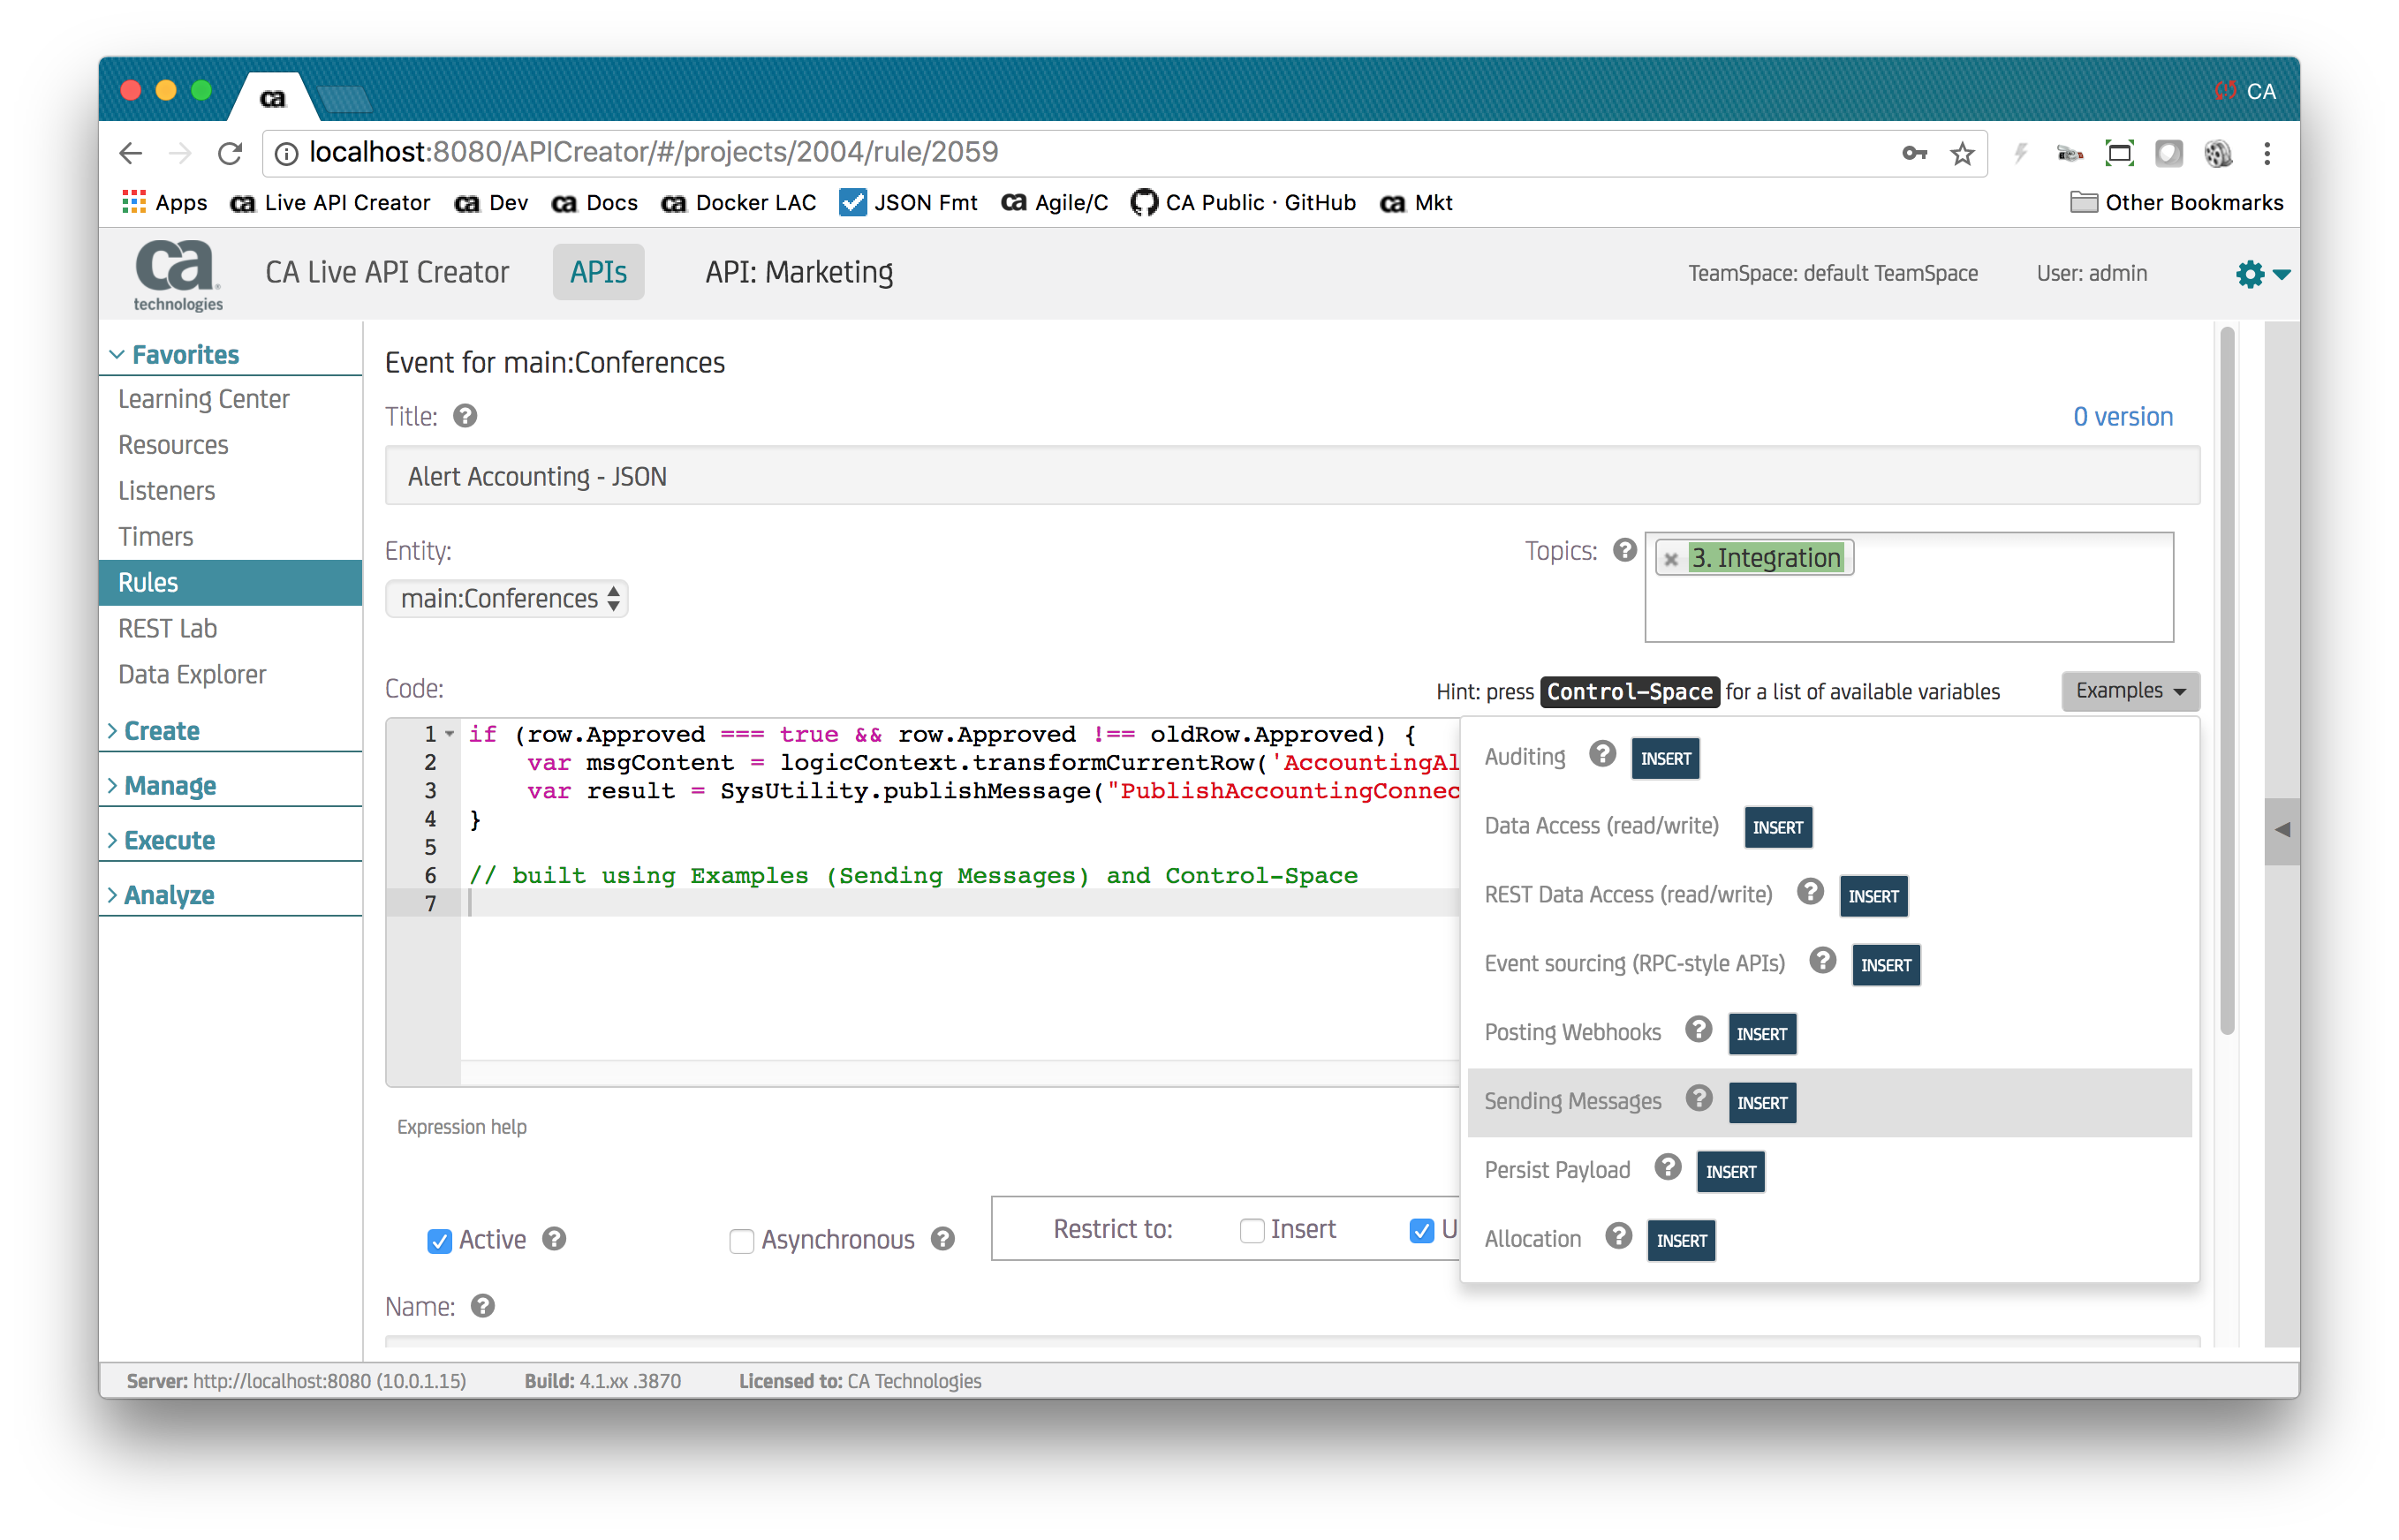
Task: Open the main:Conferences entity dropdown
Action: coord(507,599)
